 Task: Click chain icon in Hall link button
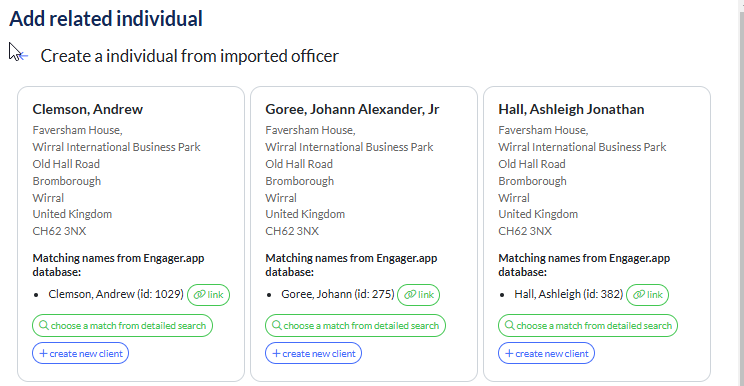(x=639, y=295)
